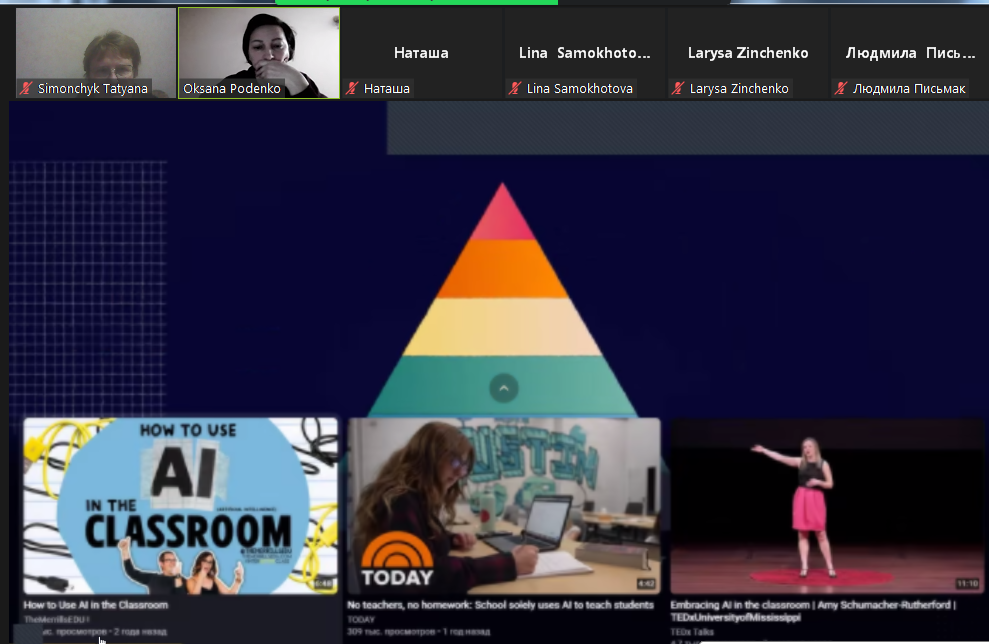Open the TEDx speaker in pink skirt thumbnail
Viewport: 989px width, 644px height.
(x=827, y=506)
